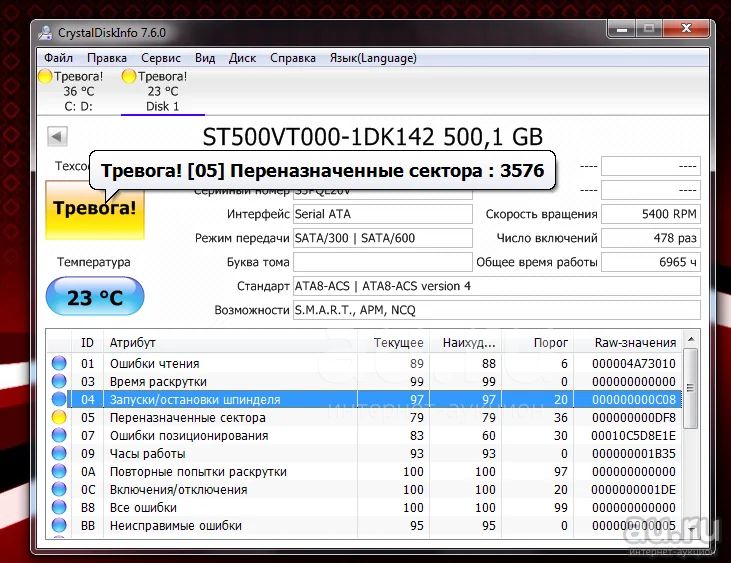Click the yellow status circle for Disk 1
Image resolution: width=731 pixels, height=563 pixels.
tap(129, 76)
